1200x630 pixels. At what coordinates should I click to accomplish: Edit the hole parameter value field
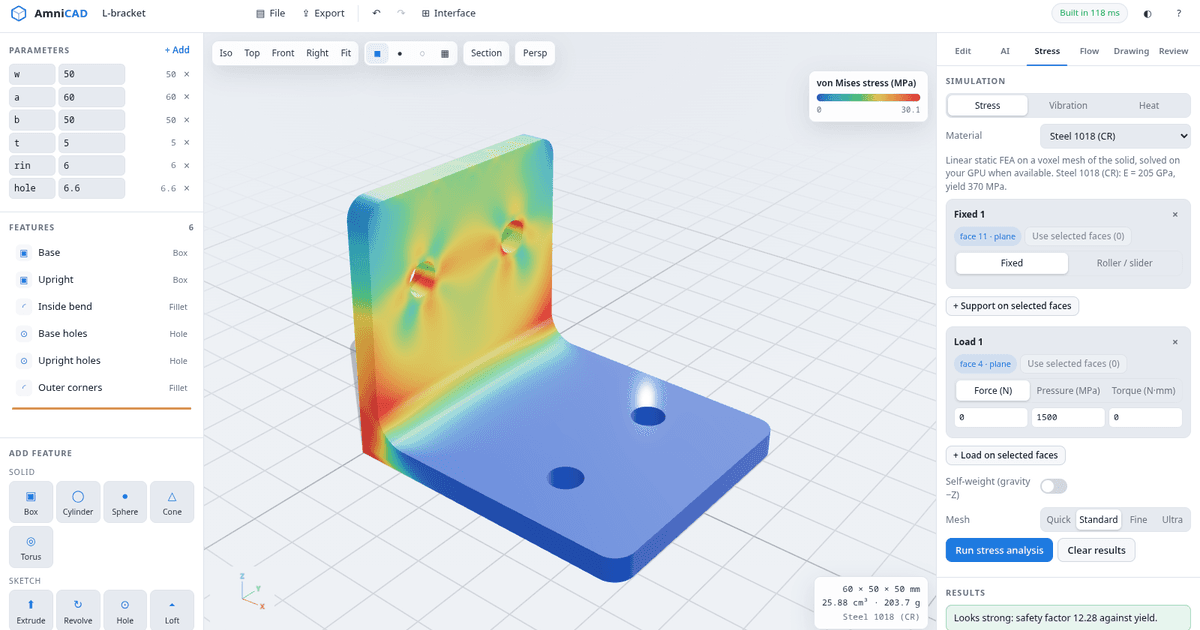91,188
